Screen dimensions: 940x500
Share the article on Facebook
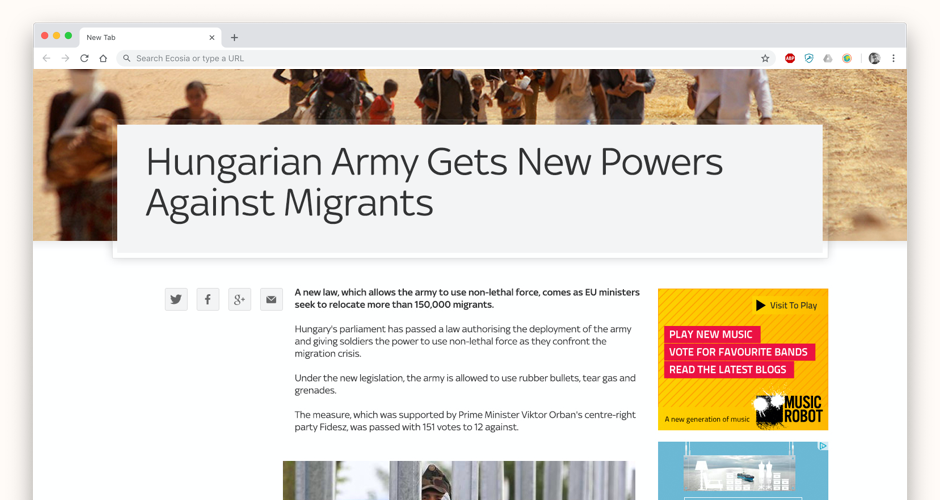coord(207,299)
